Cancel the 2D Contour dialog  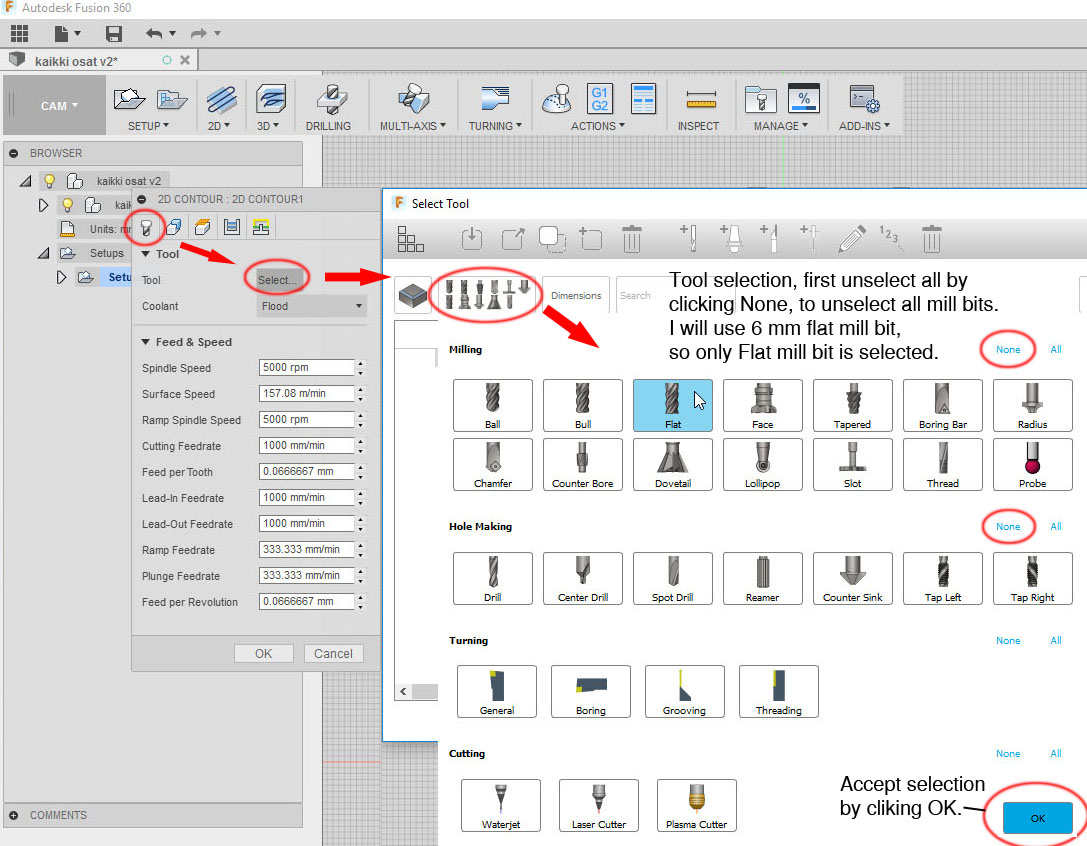tap(333, 653)
